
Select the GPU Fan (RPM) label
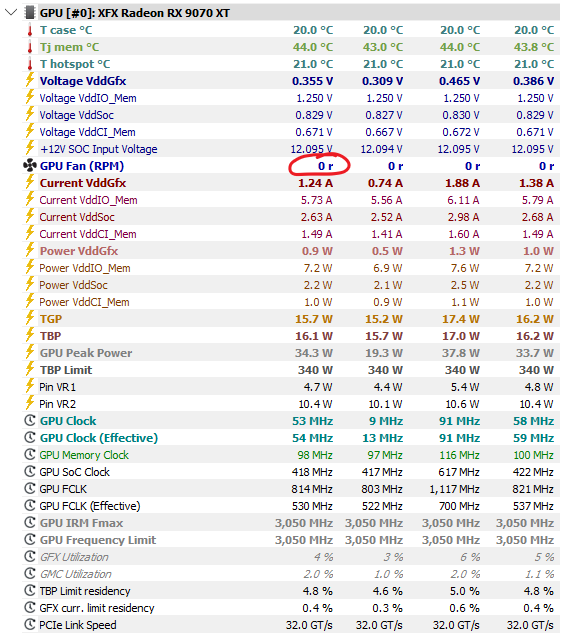pos(82,166)
